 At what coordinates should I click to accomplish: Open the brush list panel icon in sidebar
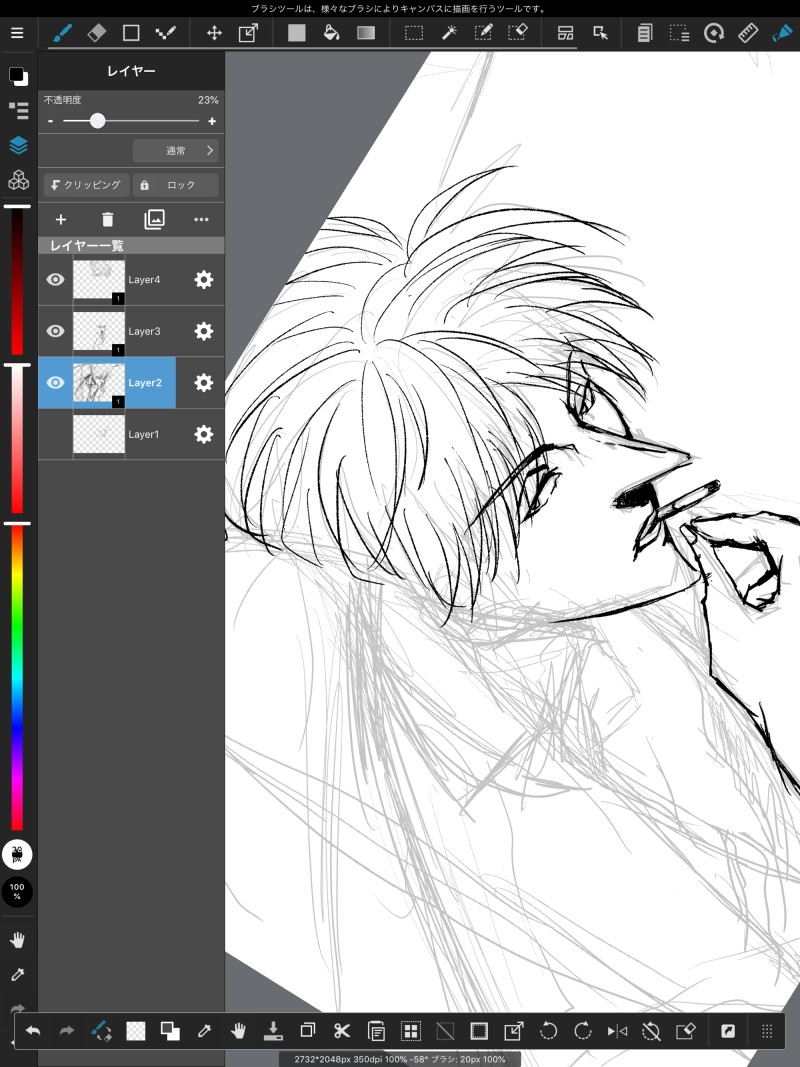click(18, 110)
